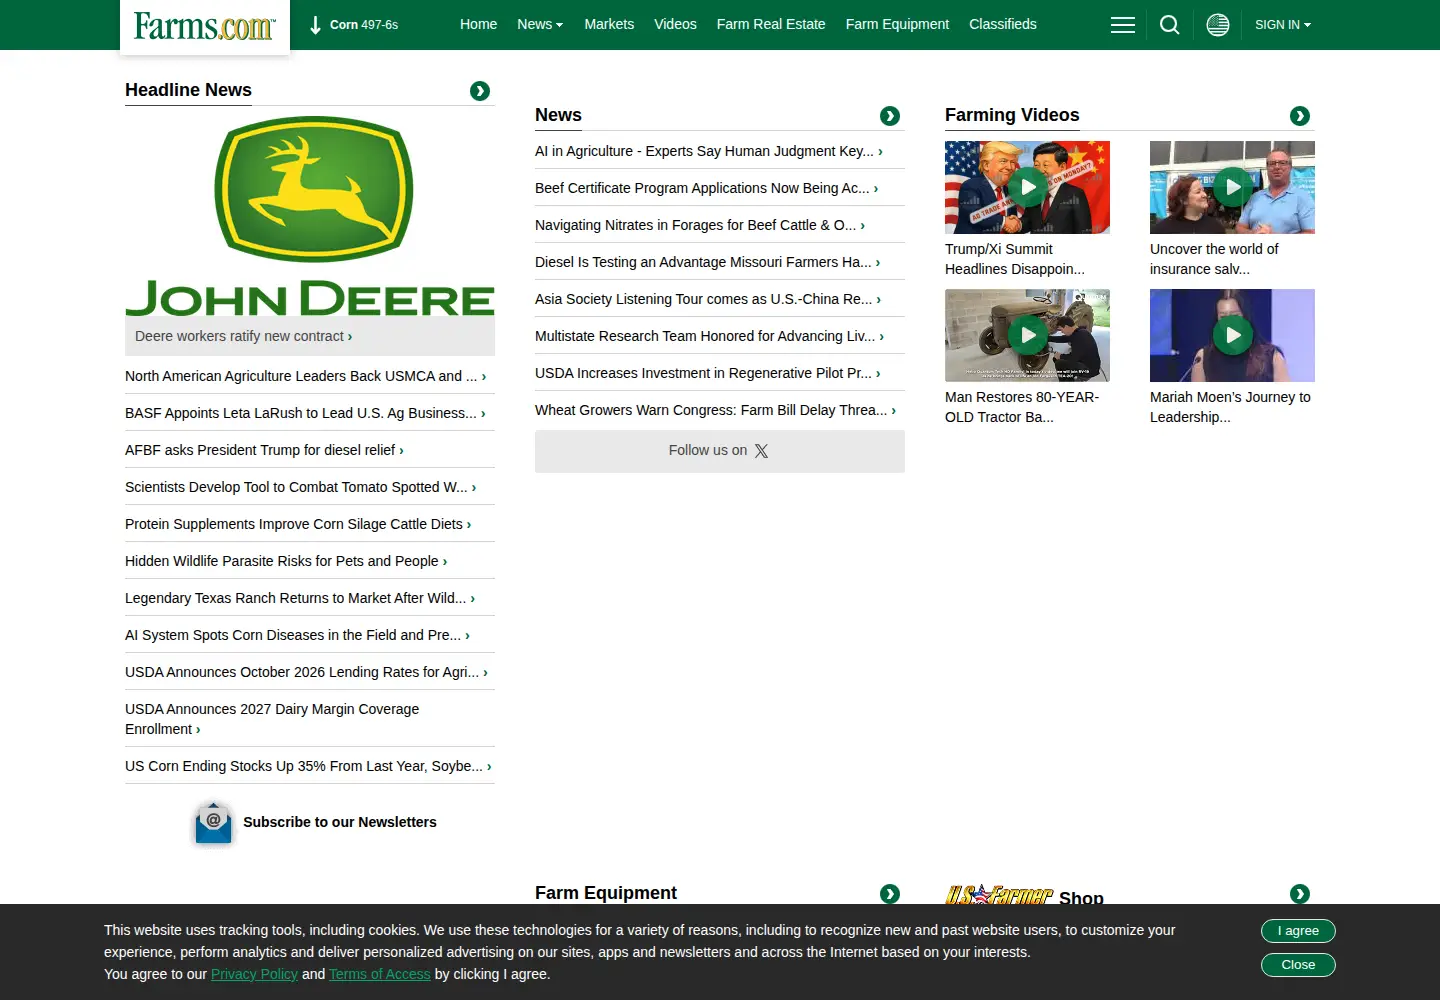Click the Headline News arrow icon
Screen dimensions: 1440x1000
(480, 91)
